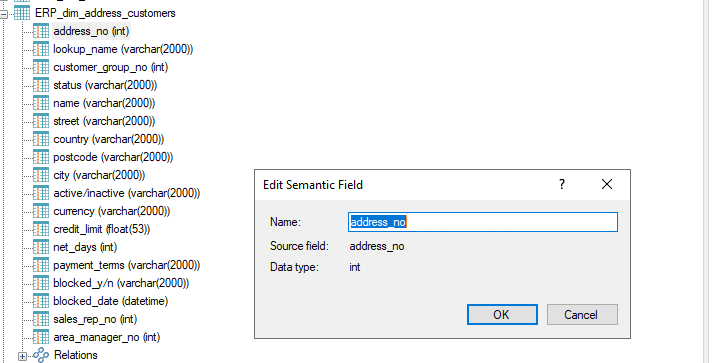
Task: Click the Relations chain-link icon
Action: coord(41,355)
